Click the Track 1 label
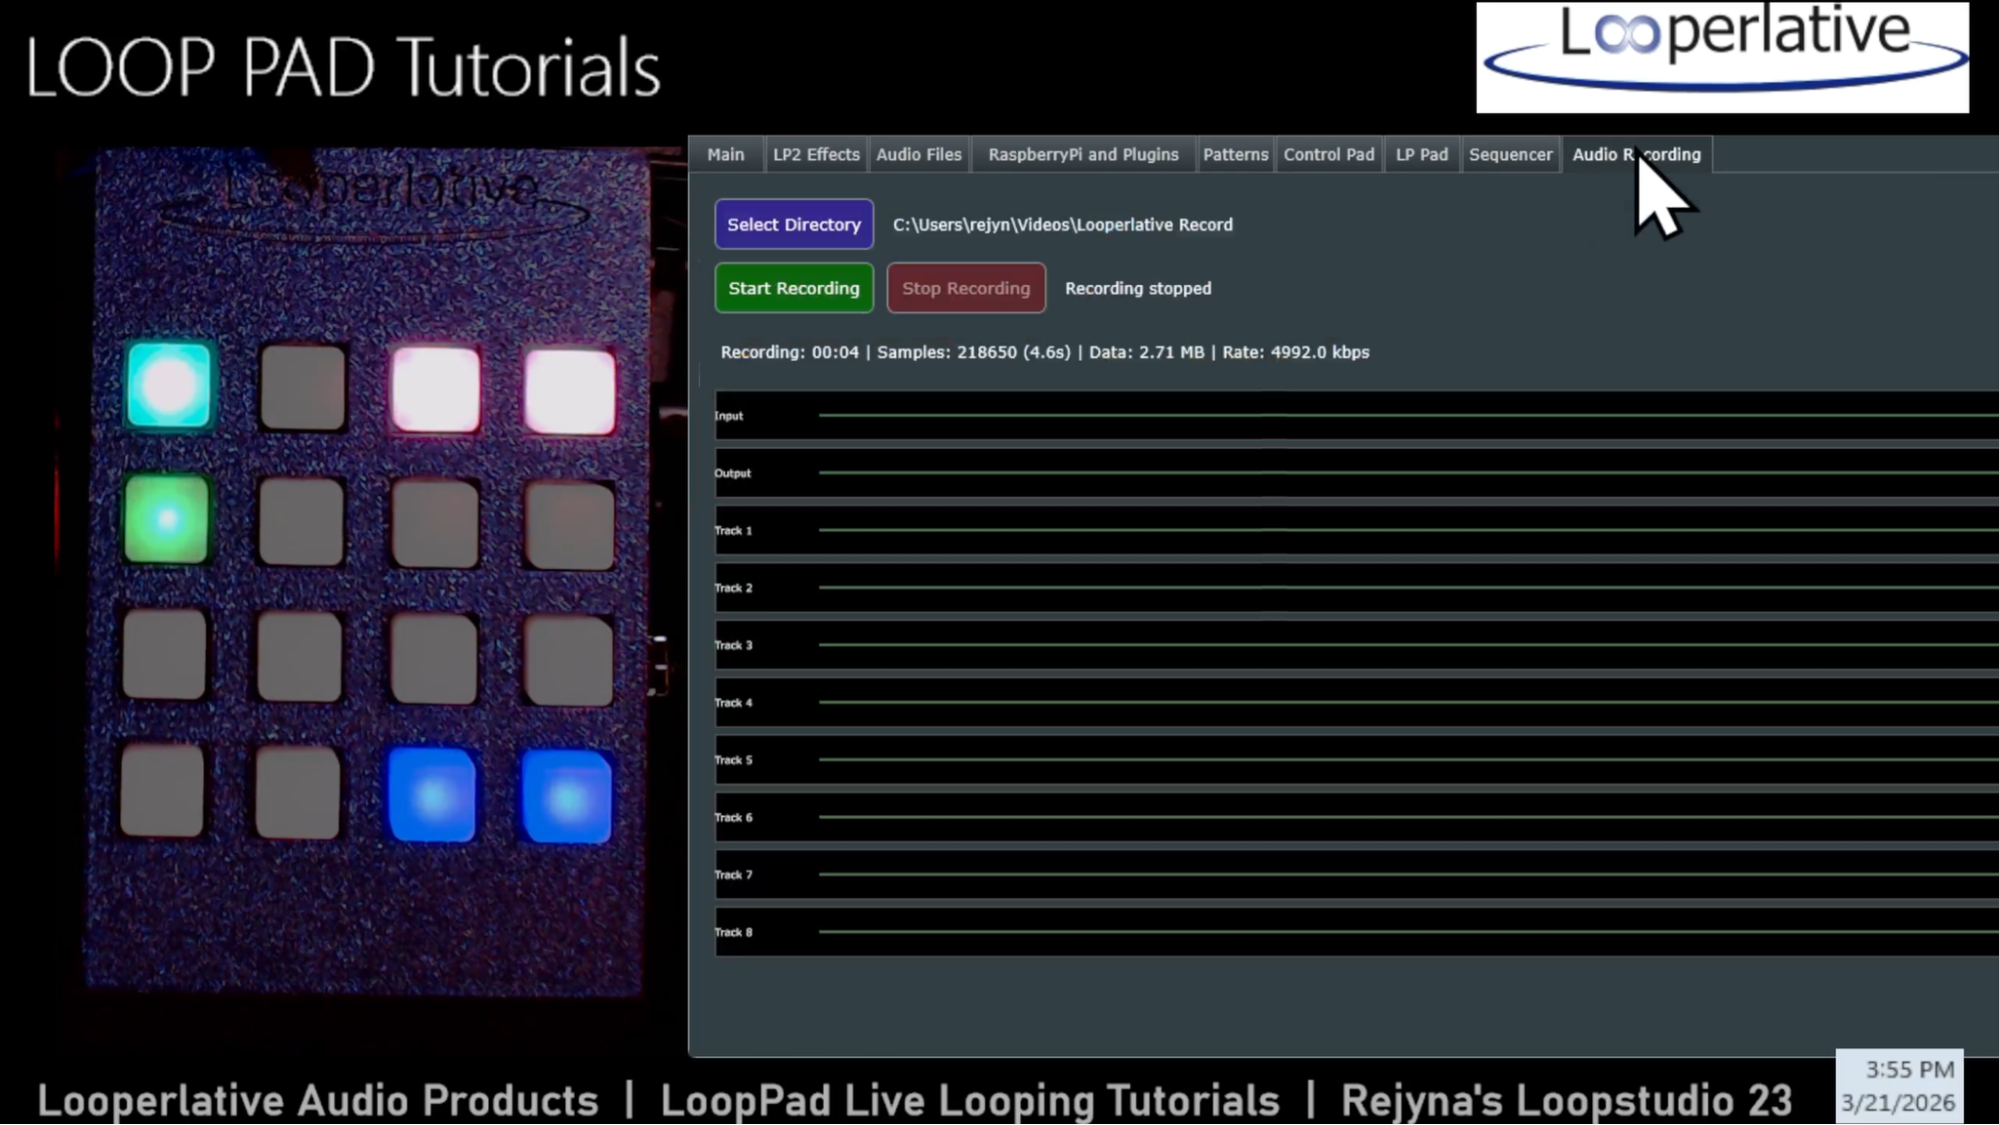This screenshot has width=1999, height=1125. [x=733, y=531]
